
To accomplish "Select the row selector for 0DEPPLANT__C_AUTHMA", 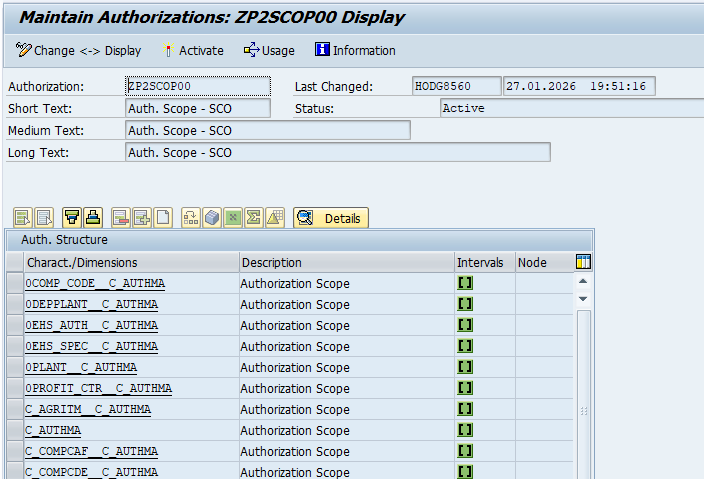I will point(14,305).
